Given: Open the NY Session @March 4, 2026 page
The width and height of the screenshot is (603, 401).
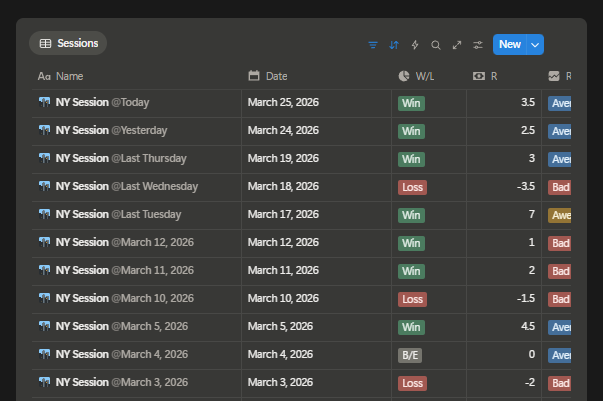Looking at the screenshot, I should pyautogui.click(x=122, y=354).
